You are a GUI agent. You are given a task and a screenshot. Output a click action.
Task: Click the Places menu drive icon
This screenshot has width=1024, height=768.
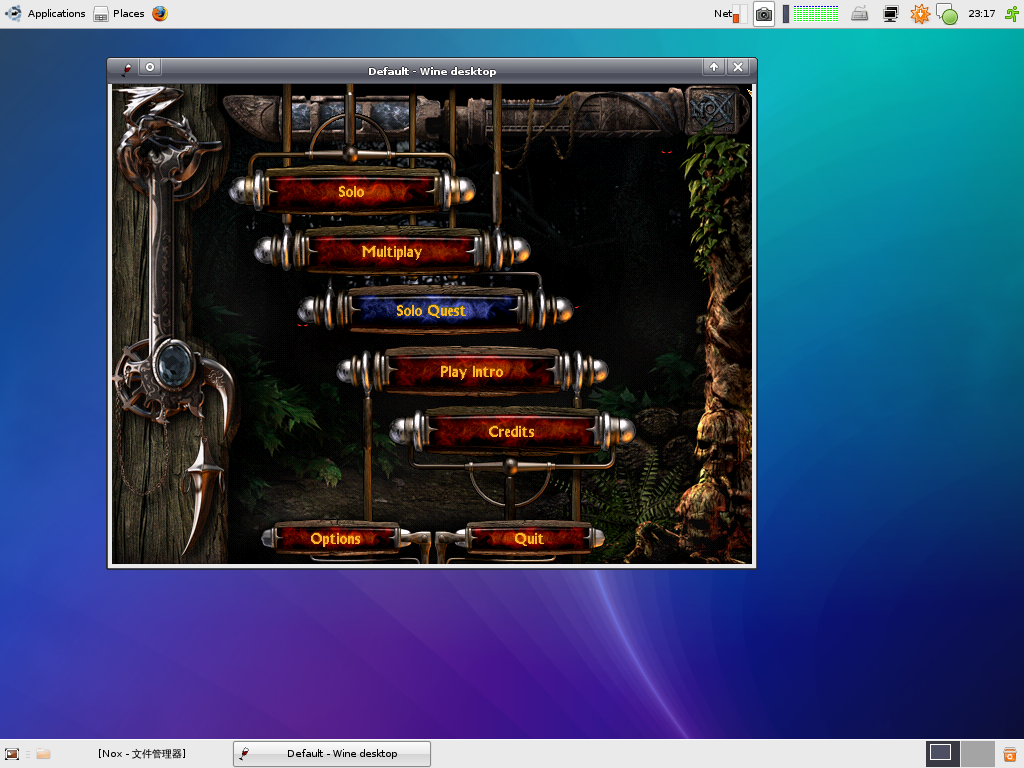point(101,14)
